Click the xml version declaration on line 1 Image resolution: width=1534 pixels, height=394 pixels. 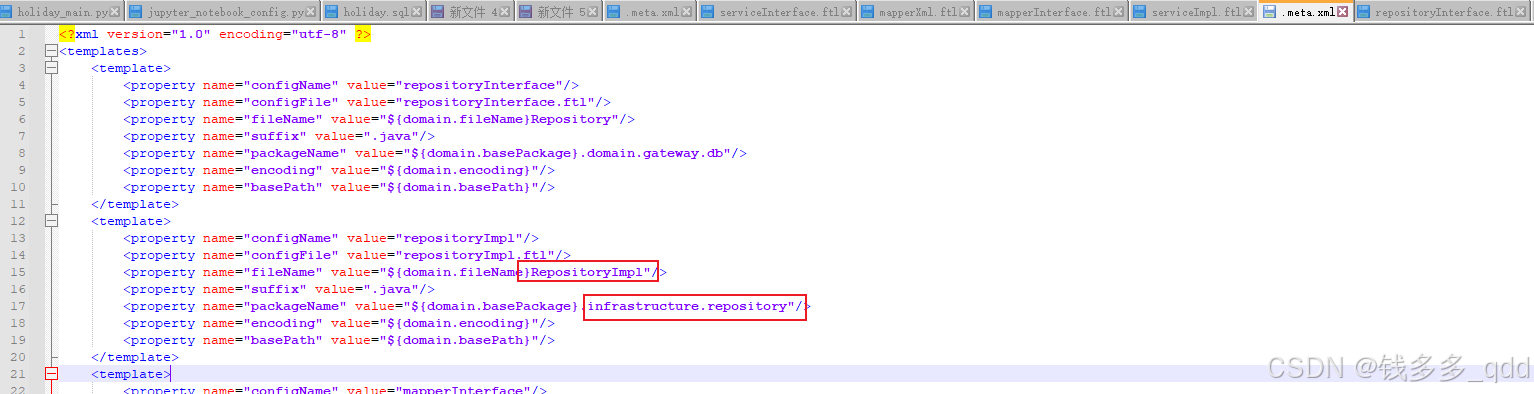[x=215, y=34]
